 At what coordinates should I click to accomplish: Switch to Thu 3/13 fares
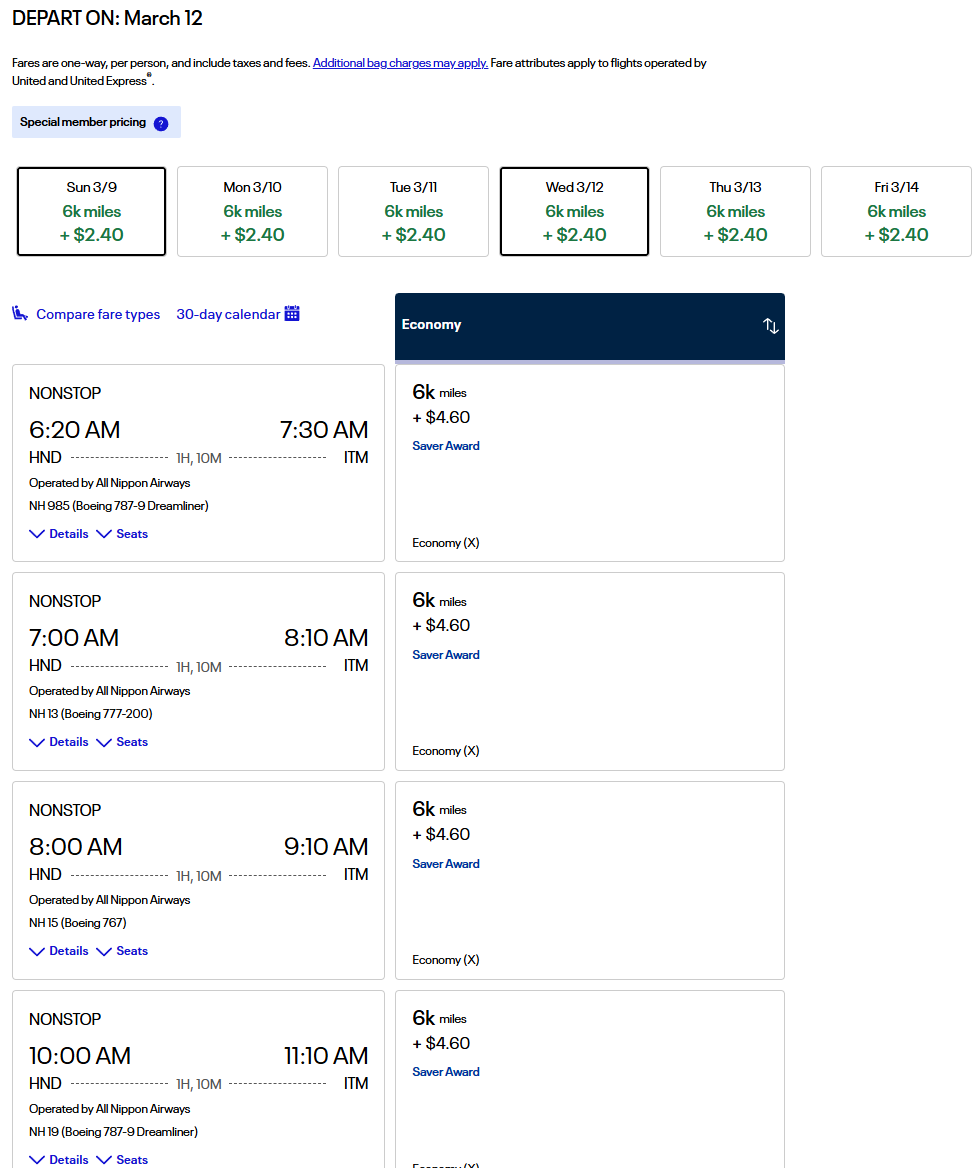click(735, 211)
